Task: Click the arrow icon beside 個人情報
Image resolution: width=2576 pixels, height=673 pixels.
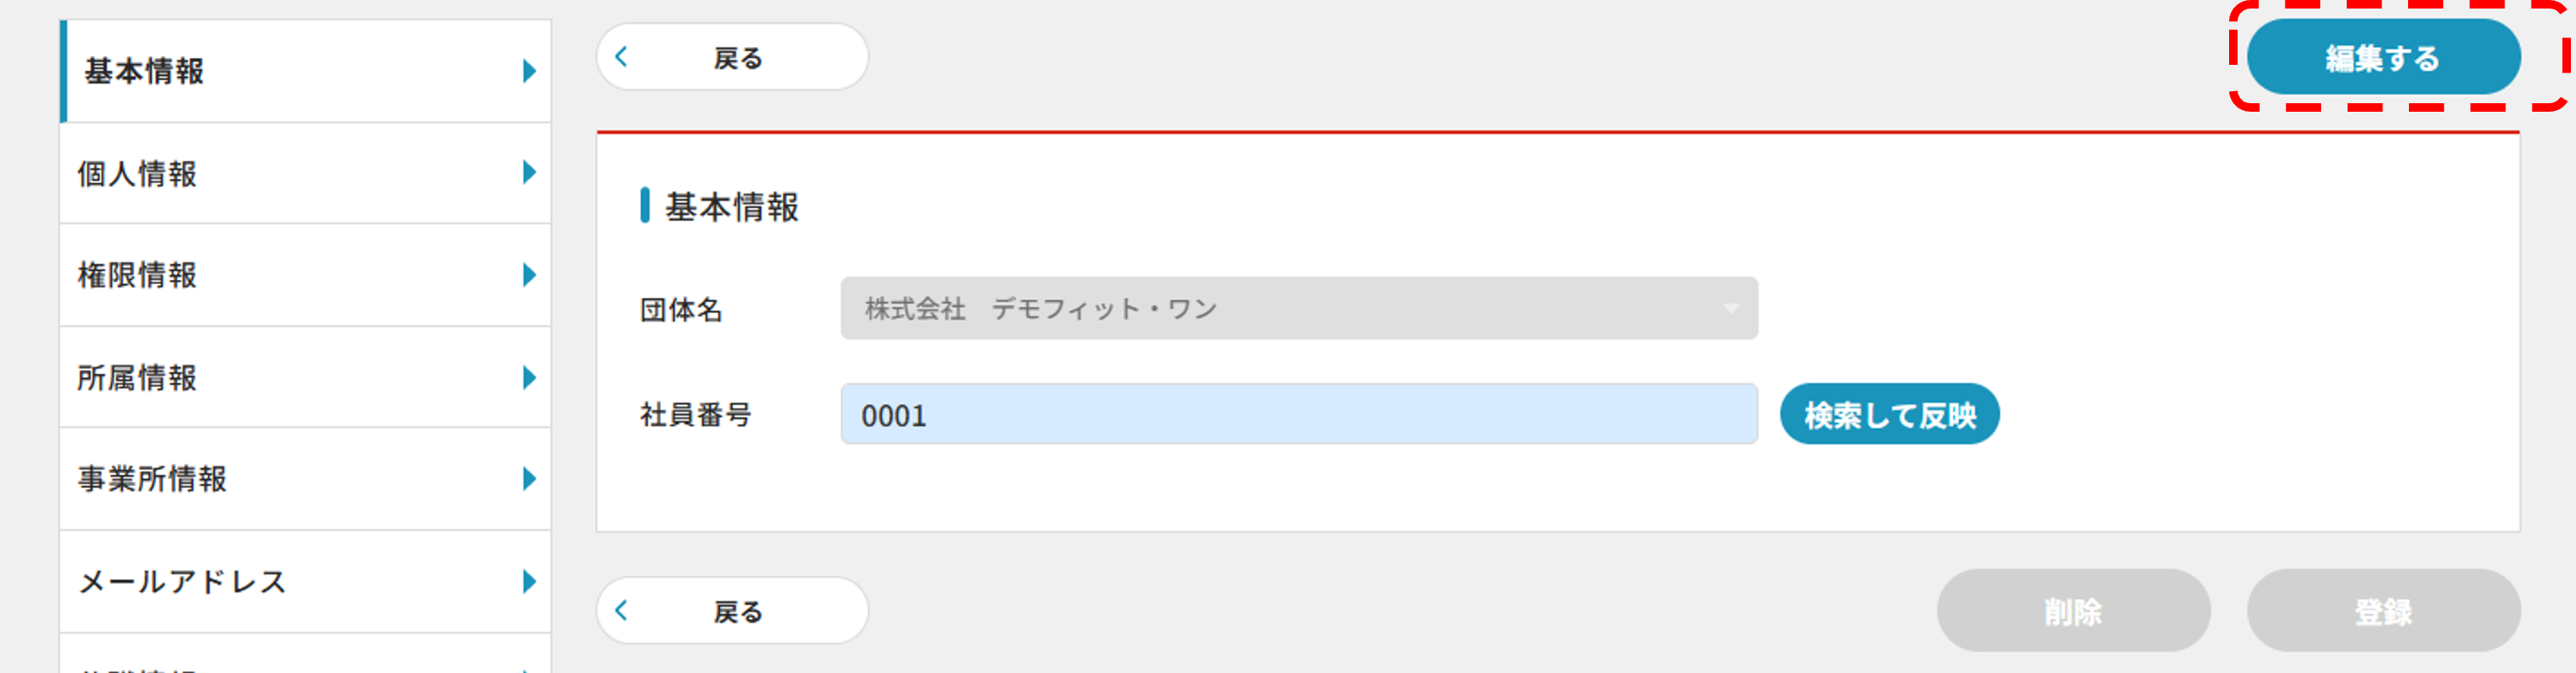Action: (529, 173)
